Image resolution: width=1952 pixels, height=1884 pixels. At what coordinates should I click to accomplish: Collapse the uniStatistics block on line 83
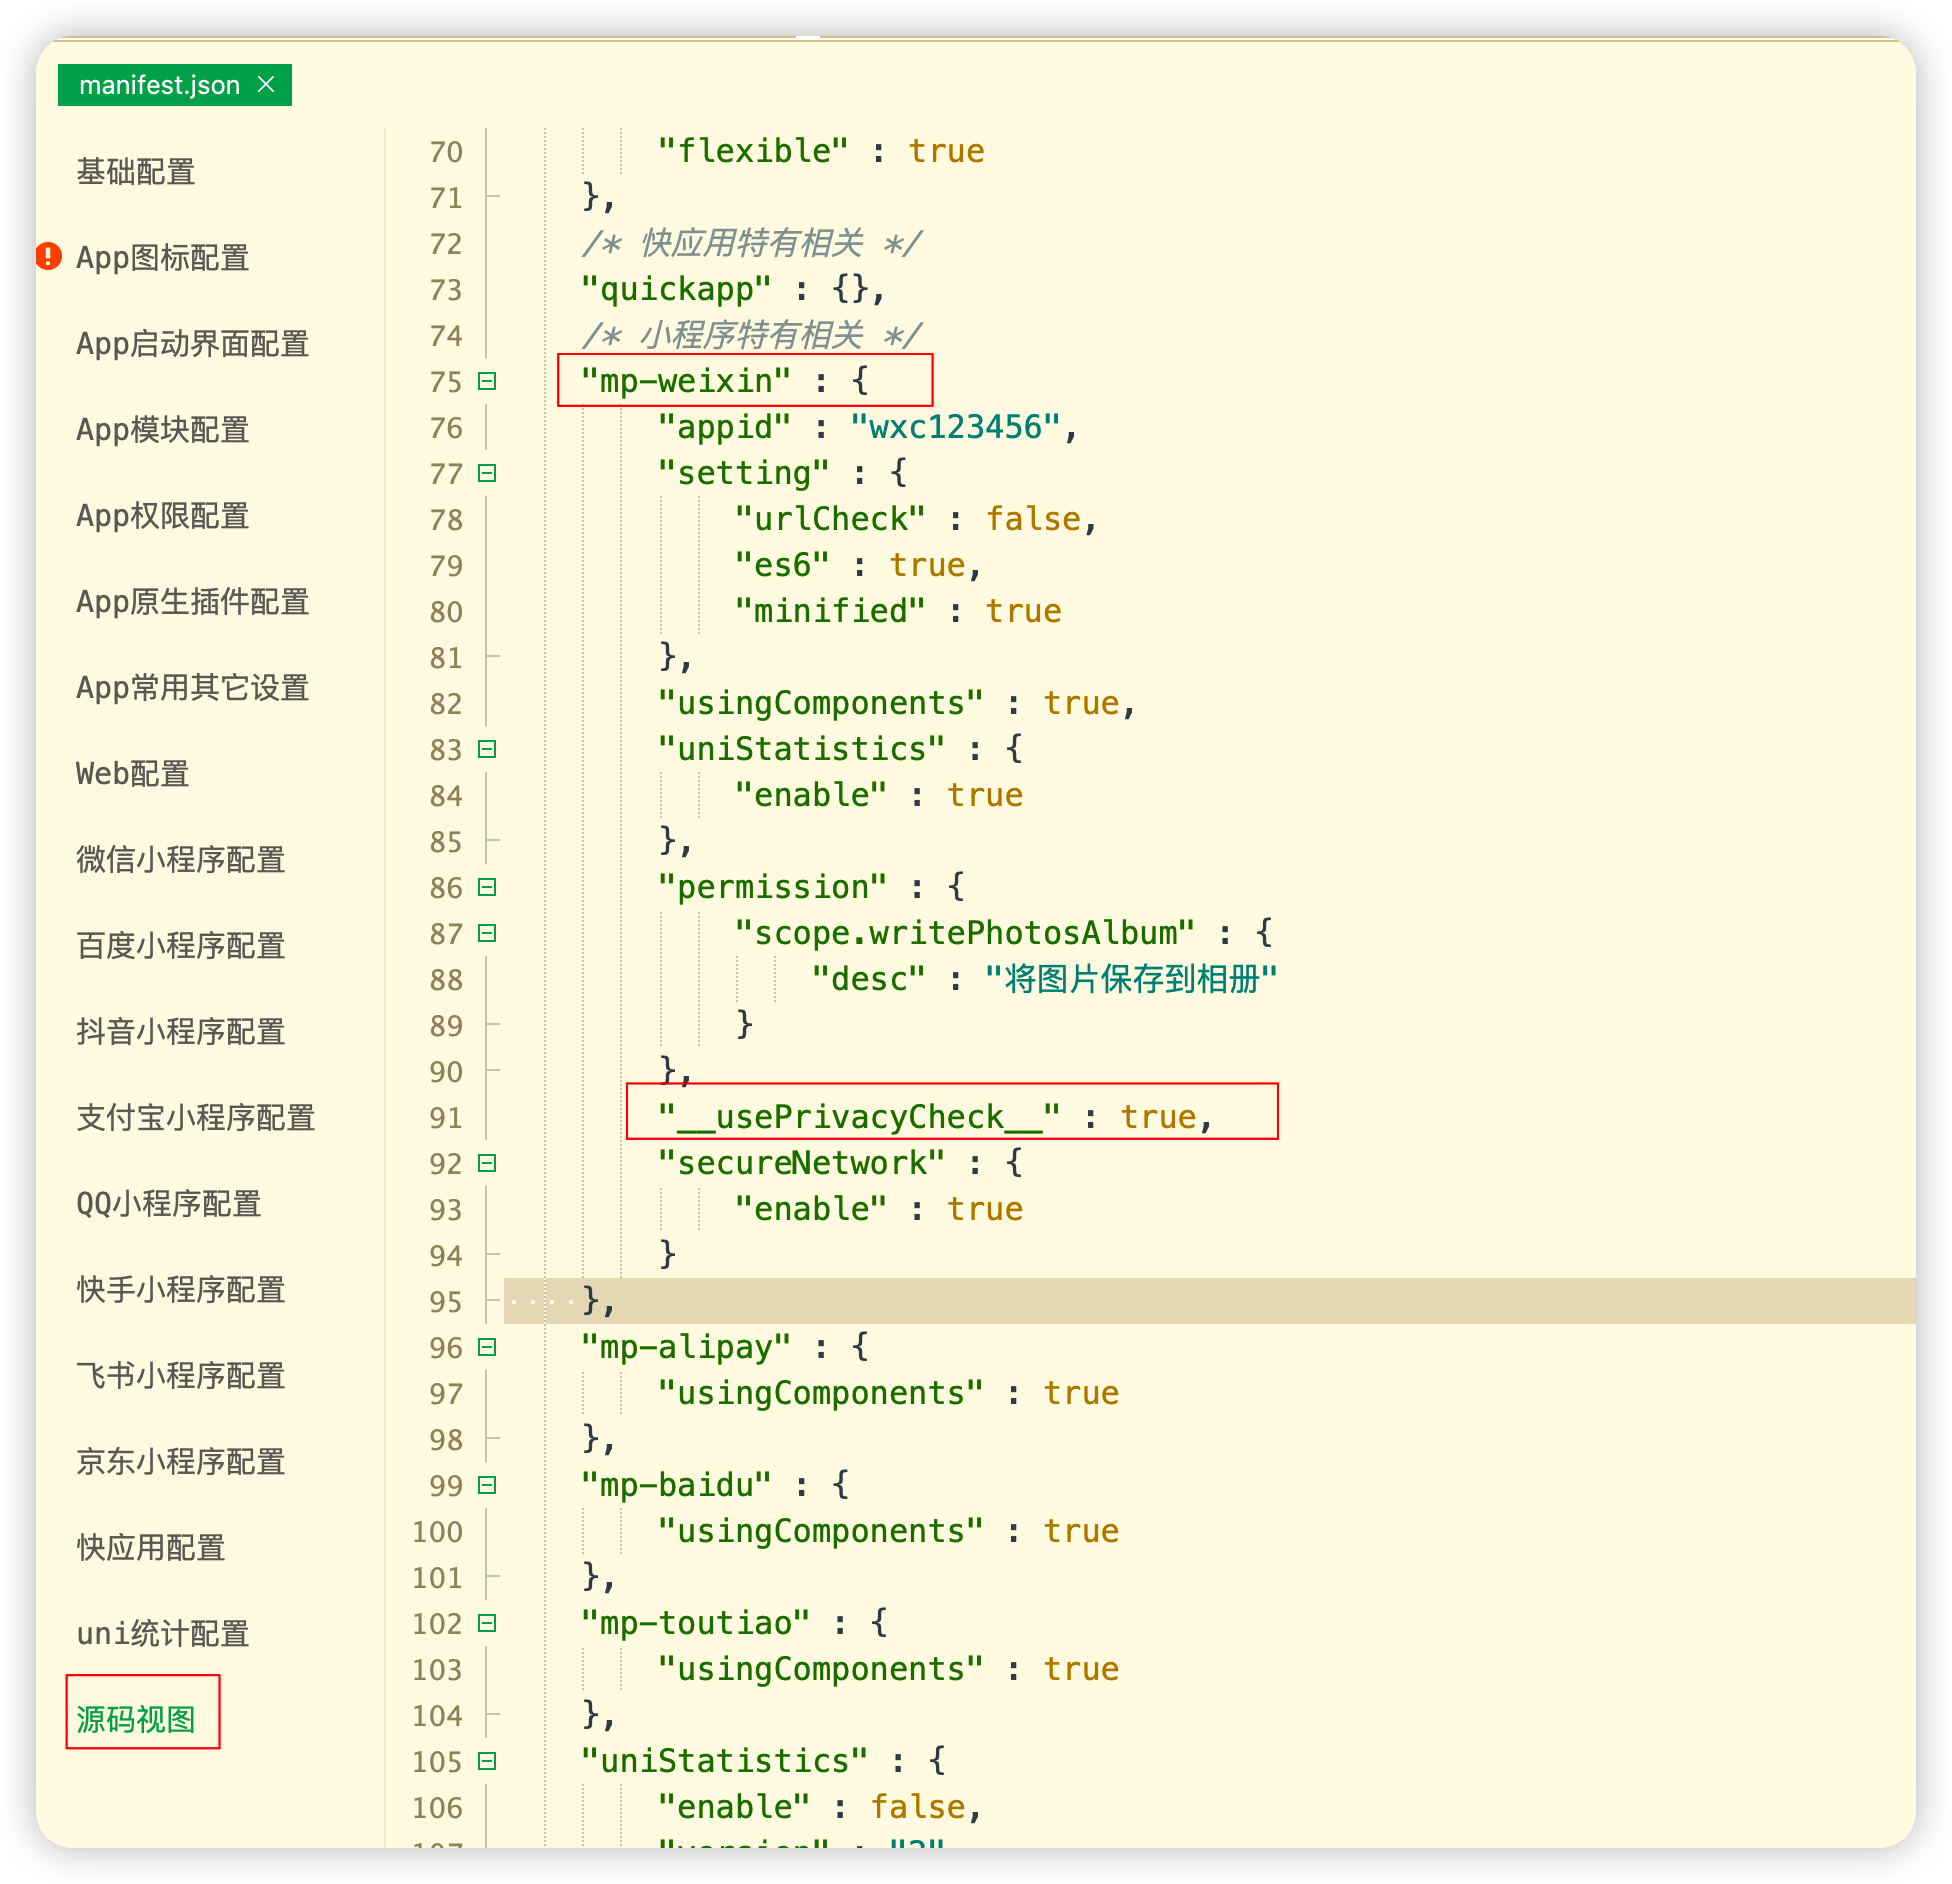coord(487,749)
